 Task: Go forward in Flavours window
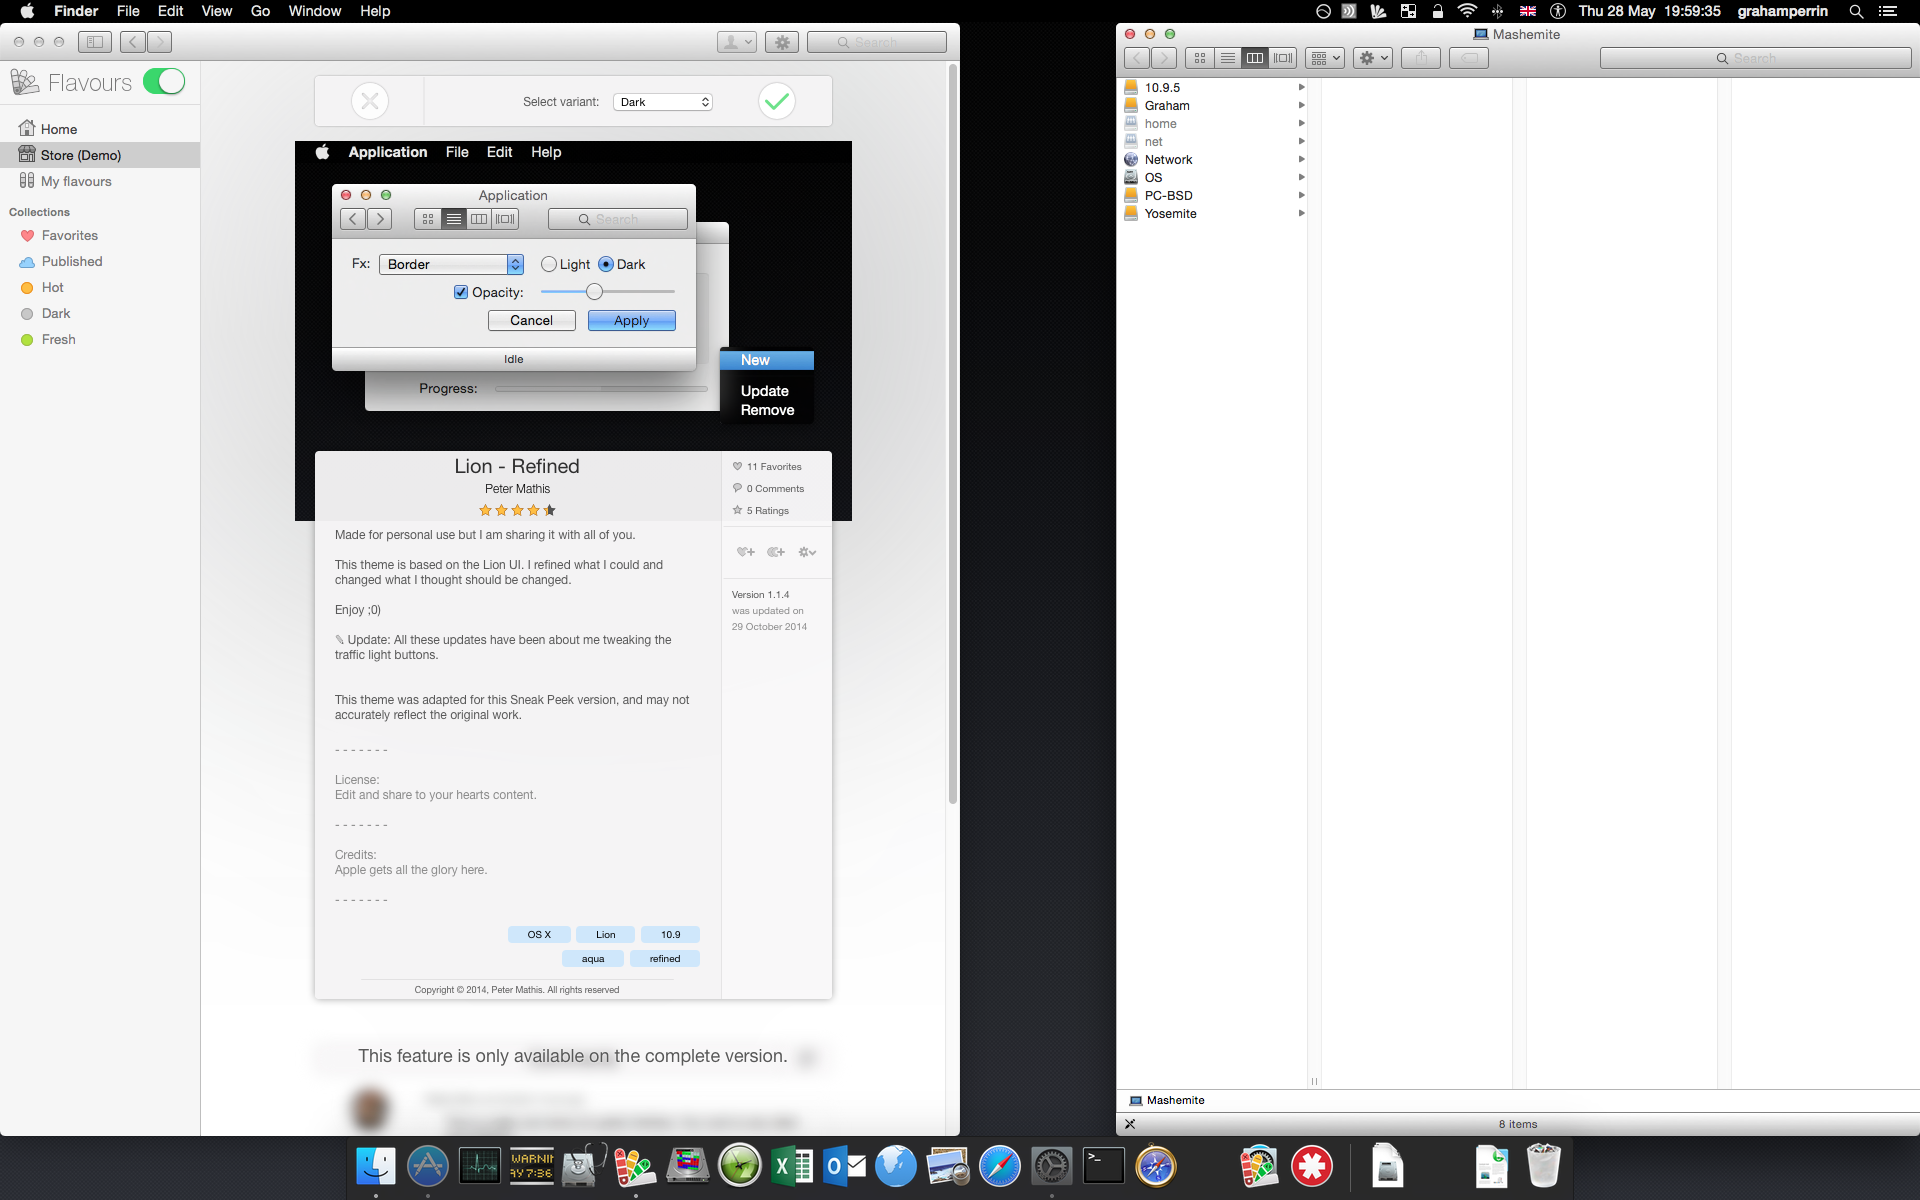click(x=159, y=42)
